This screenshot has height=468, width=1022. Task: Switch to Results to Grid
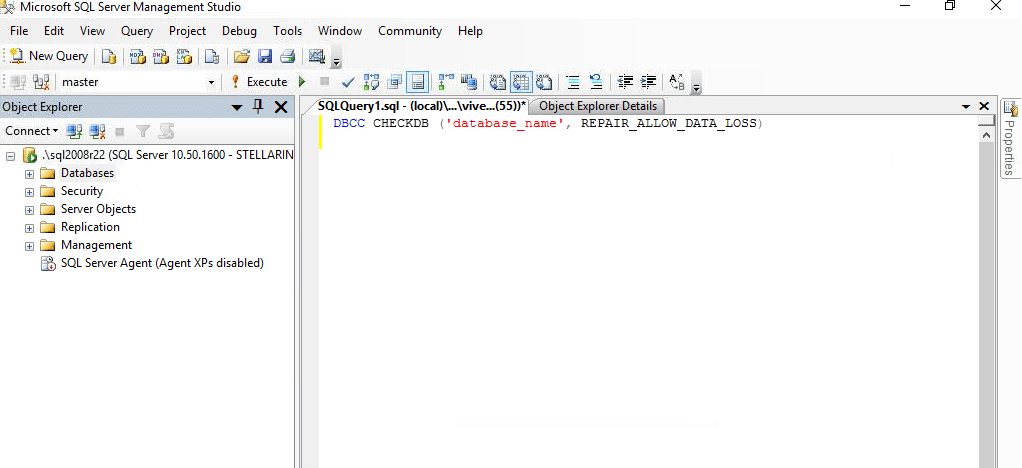520,82
